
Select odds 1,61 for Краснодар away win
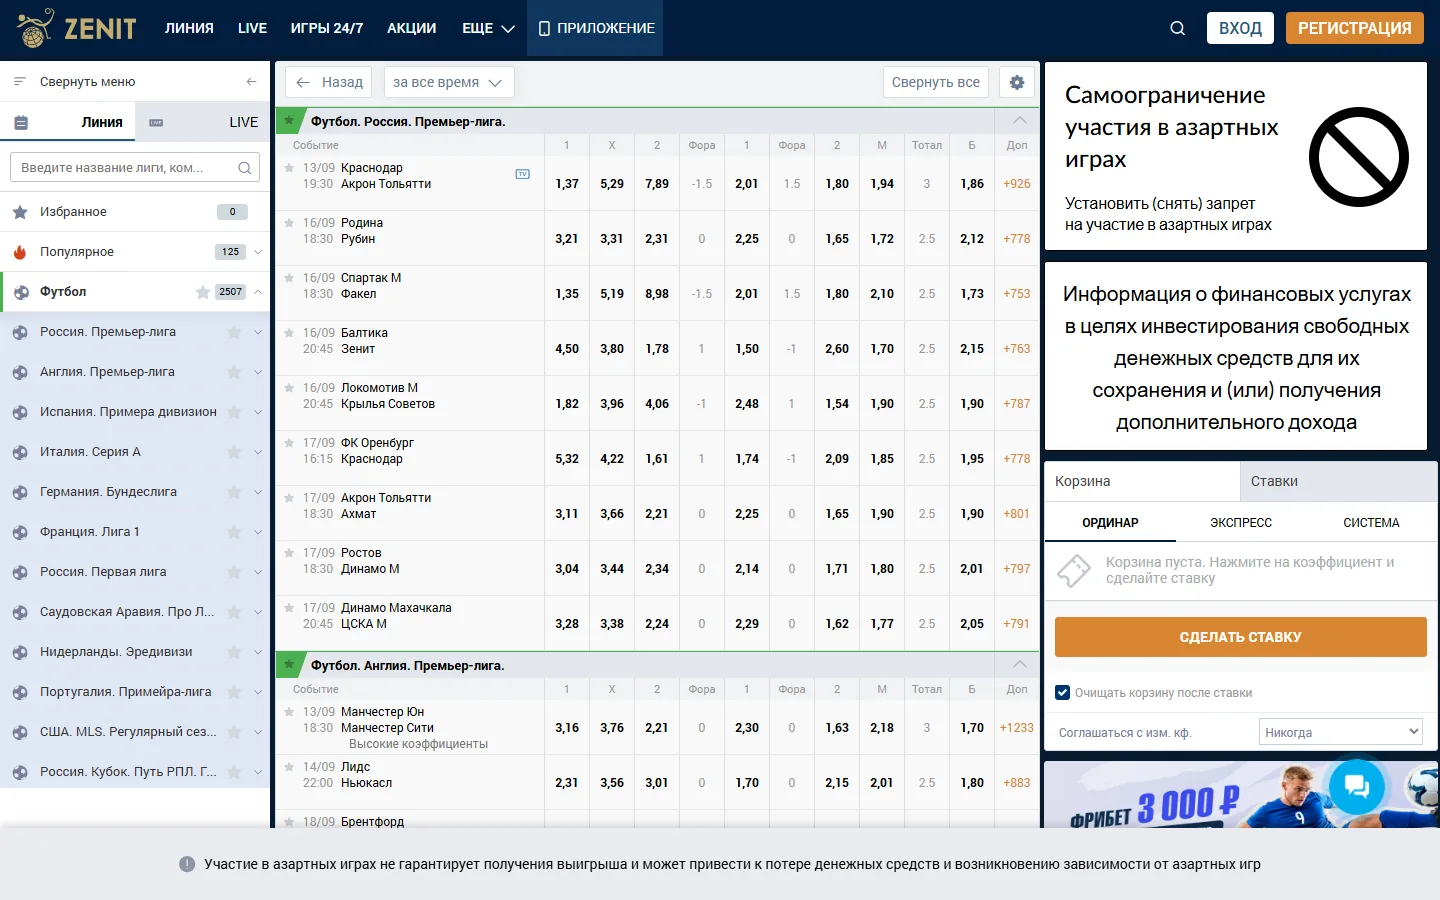coord(657,459)
